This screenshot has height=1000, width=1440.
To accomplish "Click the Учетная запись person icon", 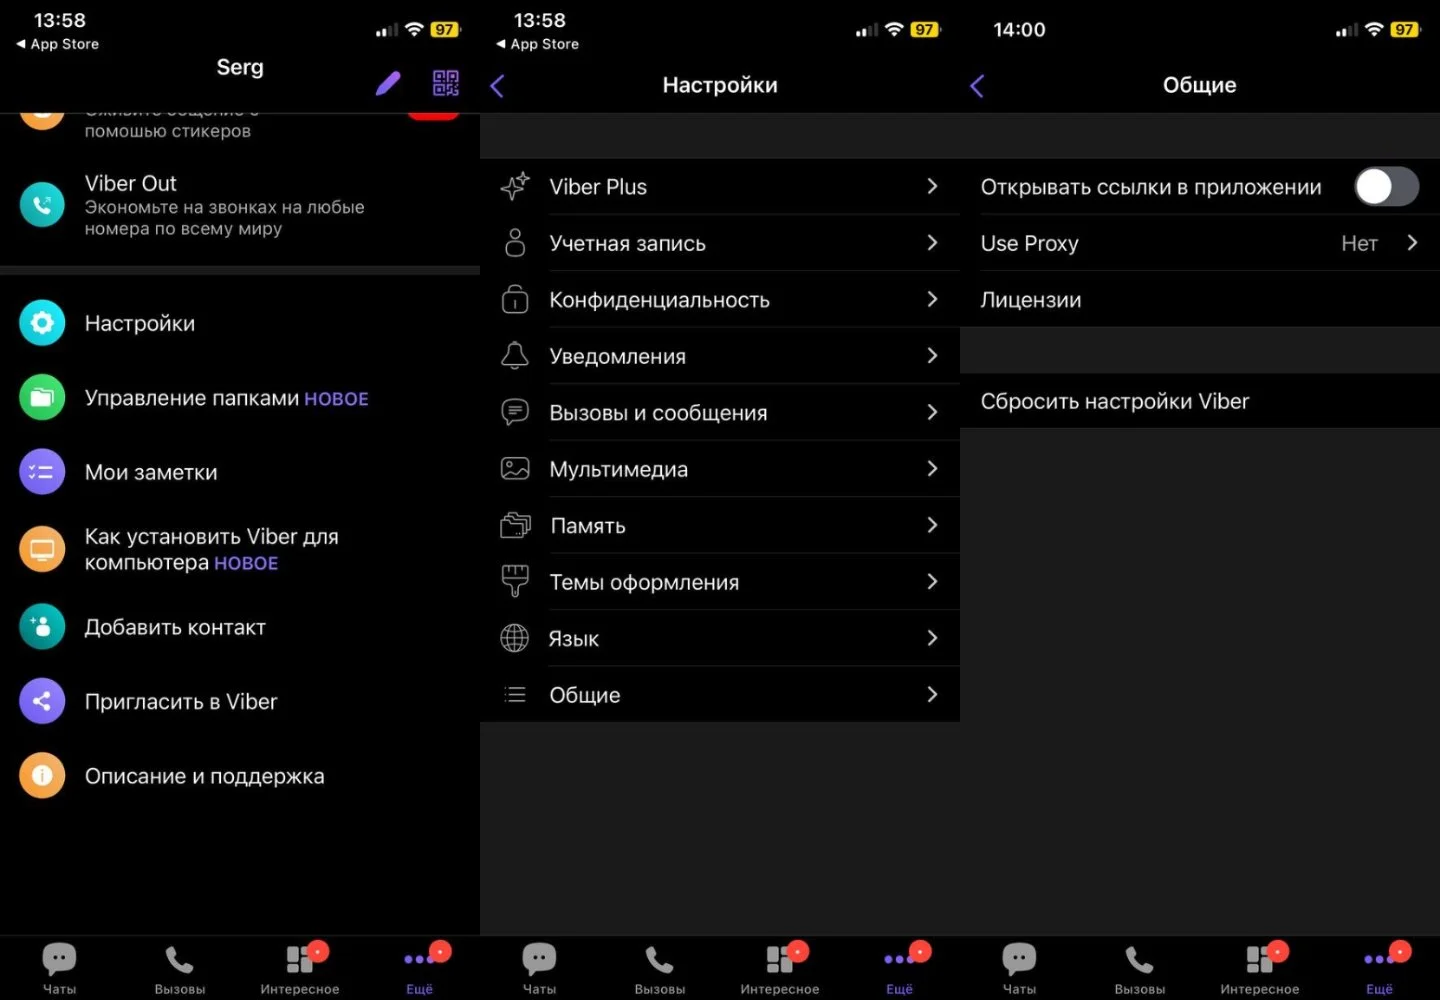I will point(515,243).
